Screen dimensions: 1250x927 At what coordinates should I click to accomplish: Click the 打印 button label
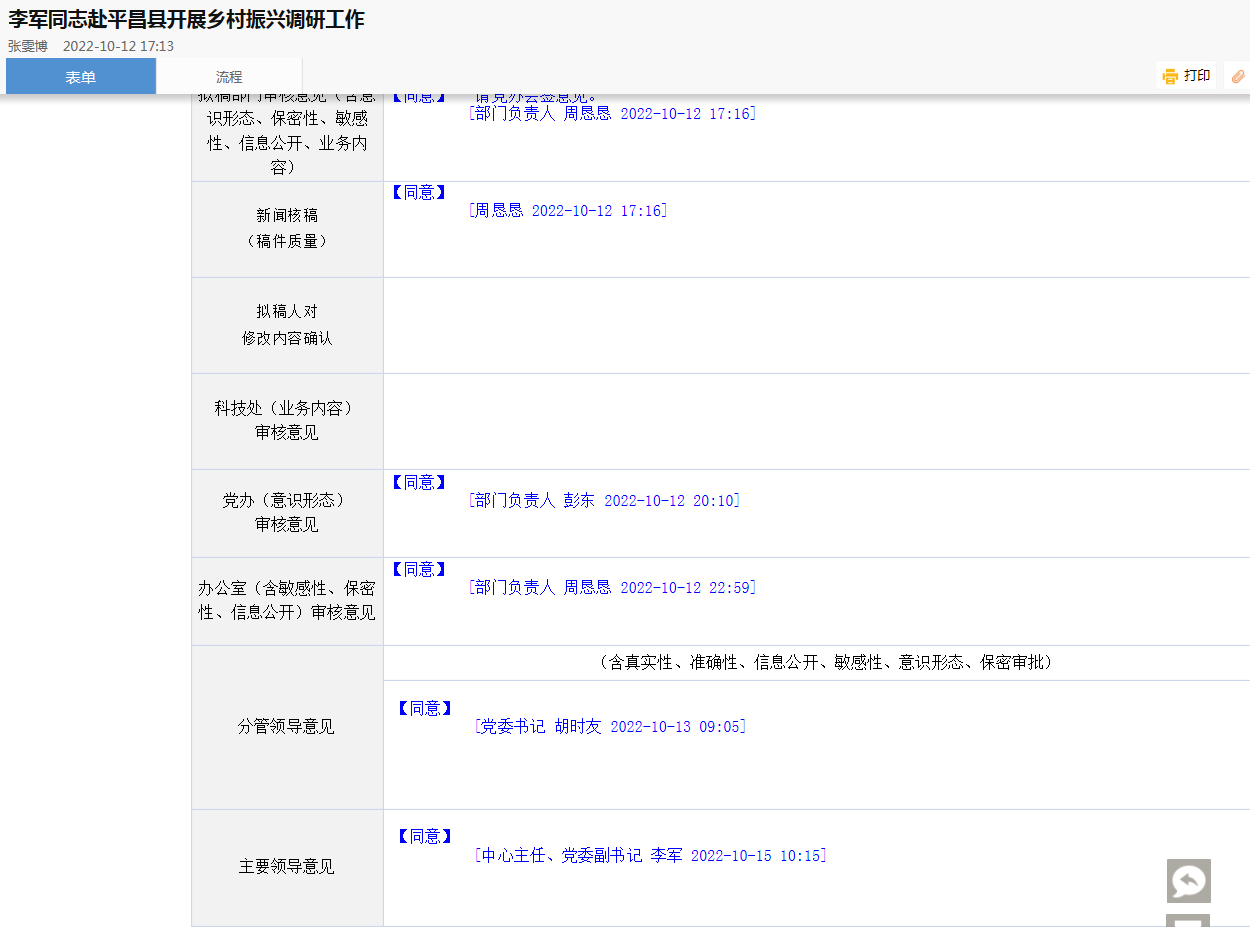tap(1197, 76)
